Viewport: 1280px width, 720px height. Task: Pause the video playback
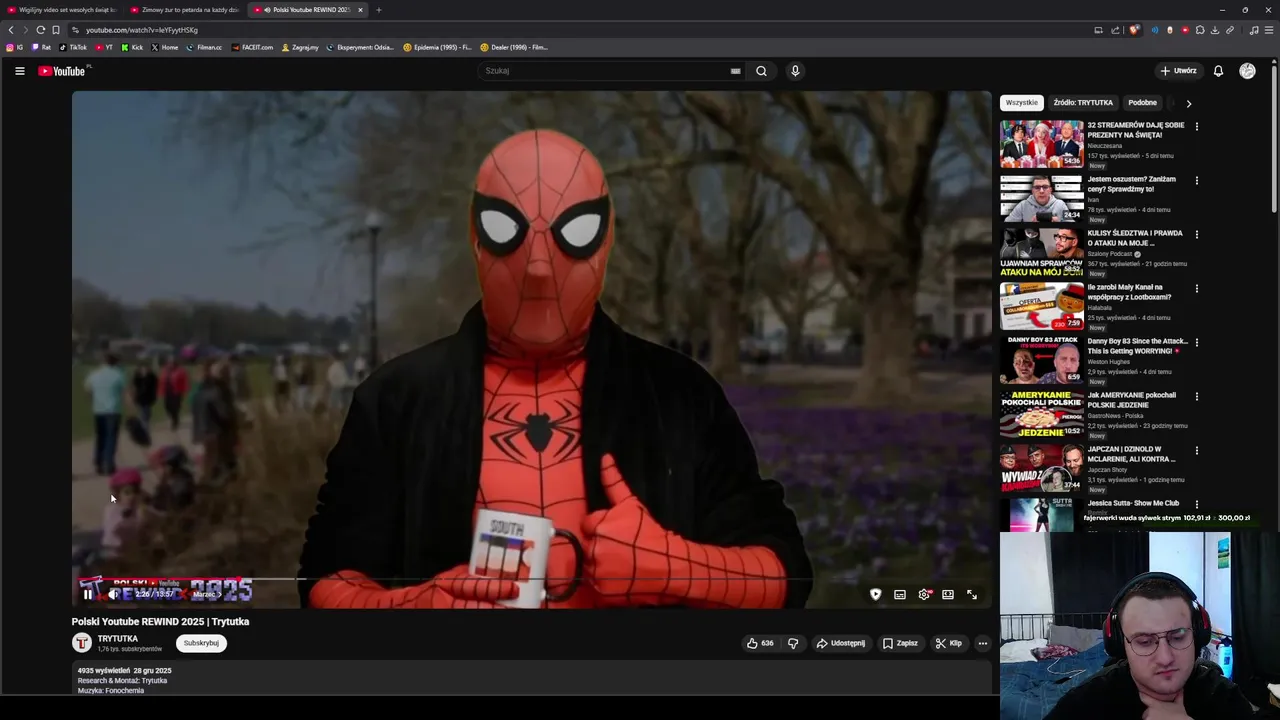tap(87, 594)
